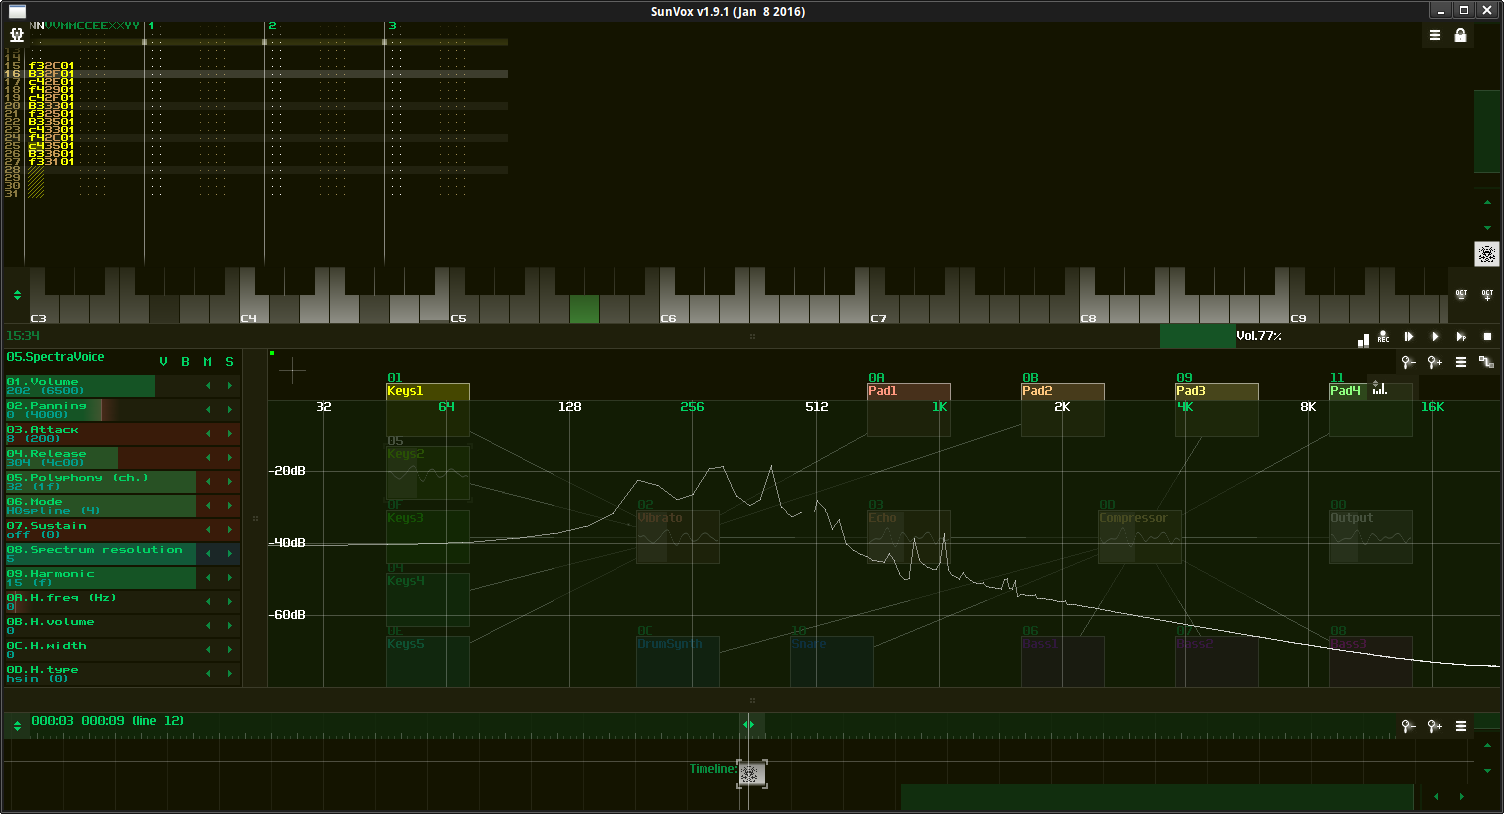Select the Pad2 module

coord(1063,409)
